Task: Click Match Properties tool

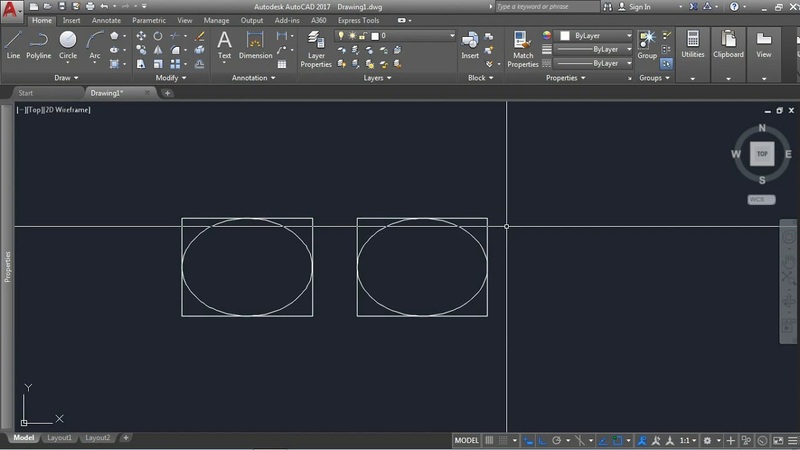Action: (522, 49)
